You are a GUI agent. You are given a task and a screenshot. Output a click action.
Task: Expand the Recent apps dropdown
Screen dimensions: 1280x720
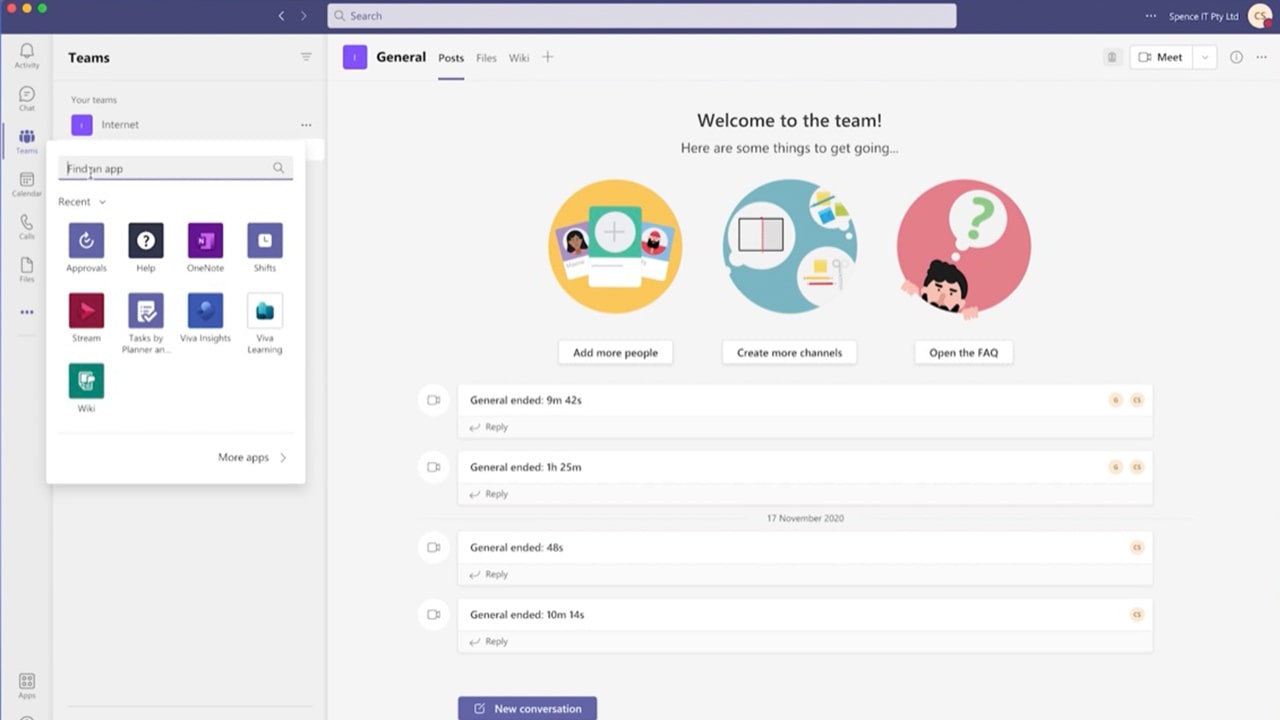click(82, 202)
